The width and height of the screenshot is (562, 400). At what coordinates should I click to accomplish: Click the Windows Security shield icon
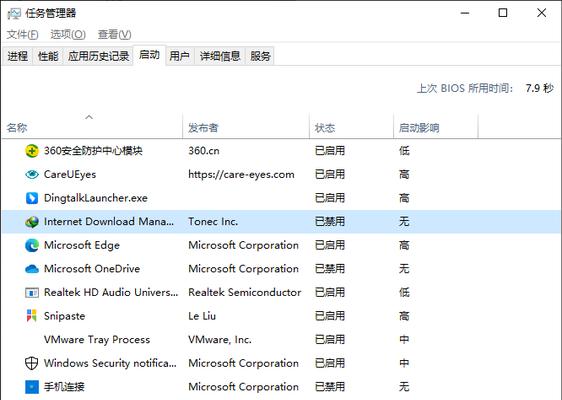[x=32, y=363]
